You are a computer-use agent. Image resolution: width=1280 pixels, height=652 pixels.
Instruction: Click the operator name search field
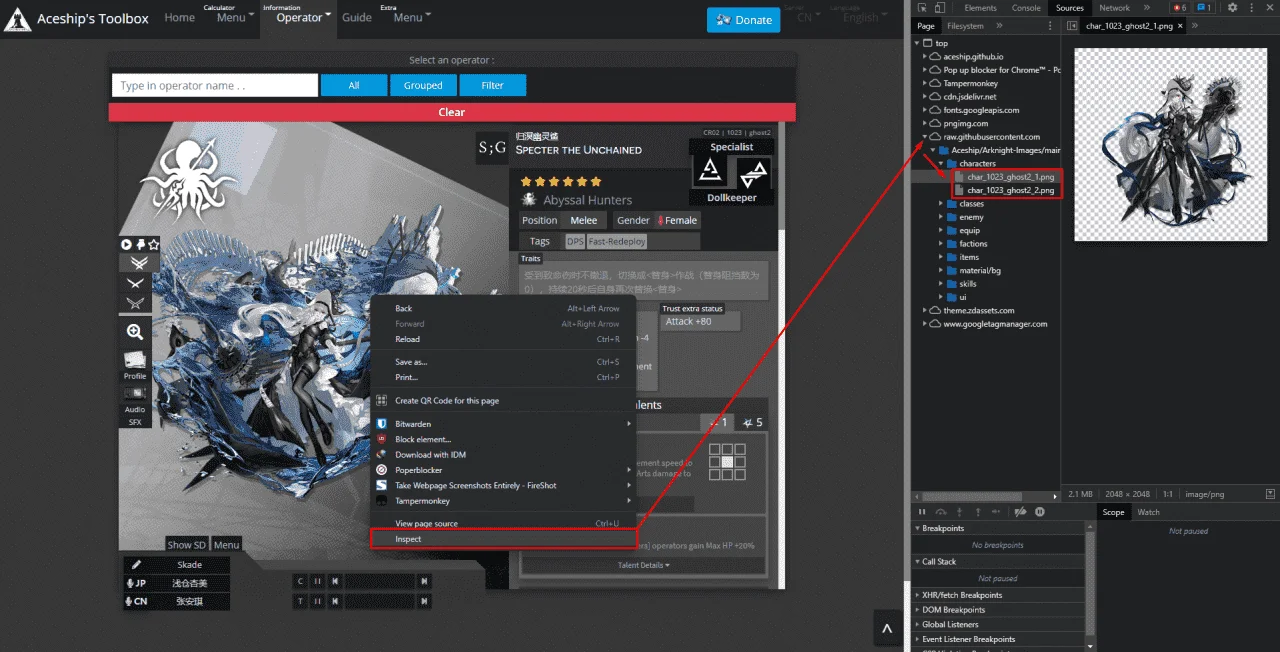[215, 86]
